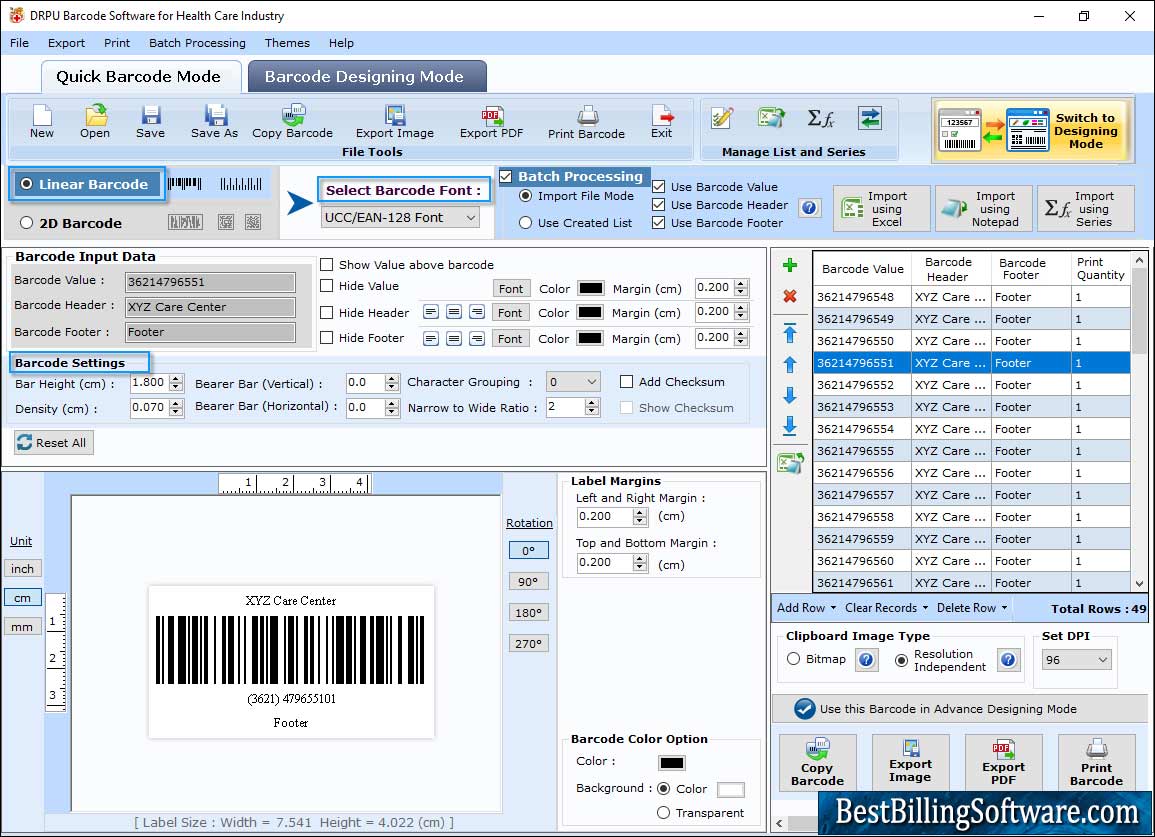Select the Bitmap clipboard image type
Viewport: 1155px width, 837px height.
pos(793,659)
